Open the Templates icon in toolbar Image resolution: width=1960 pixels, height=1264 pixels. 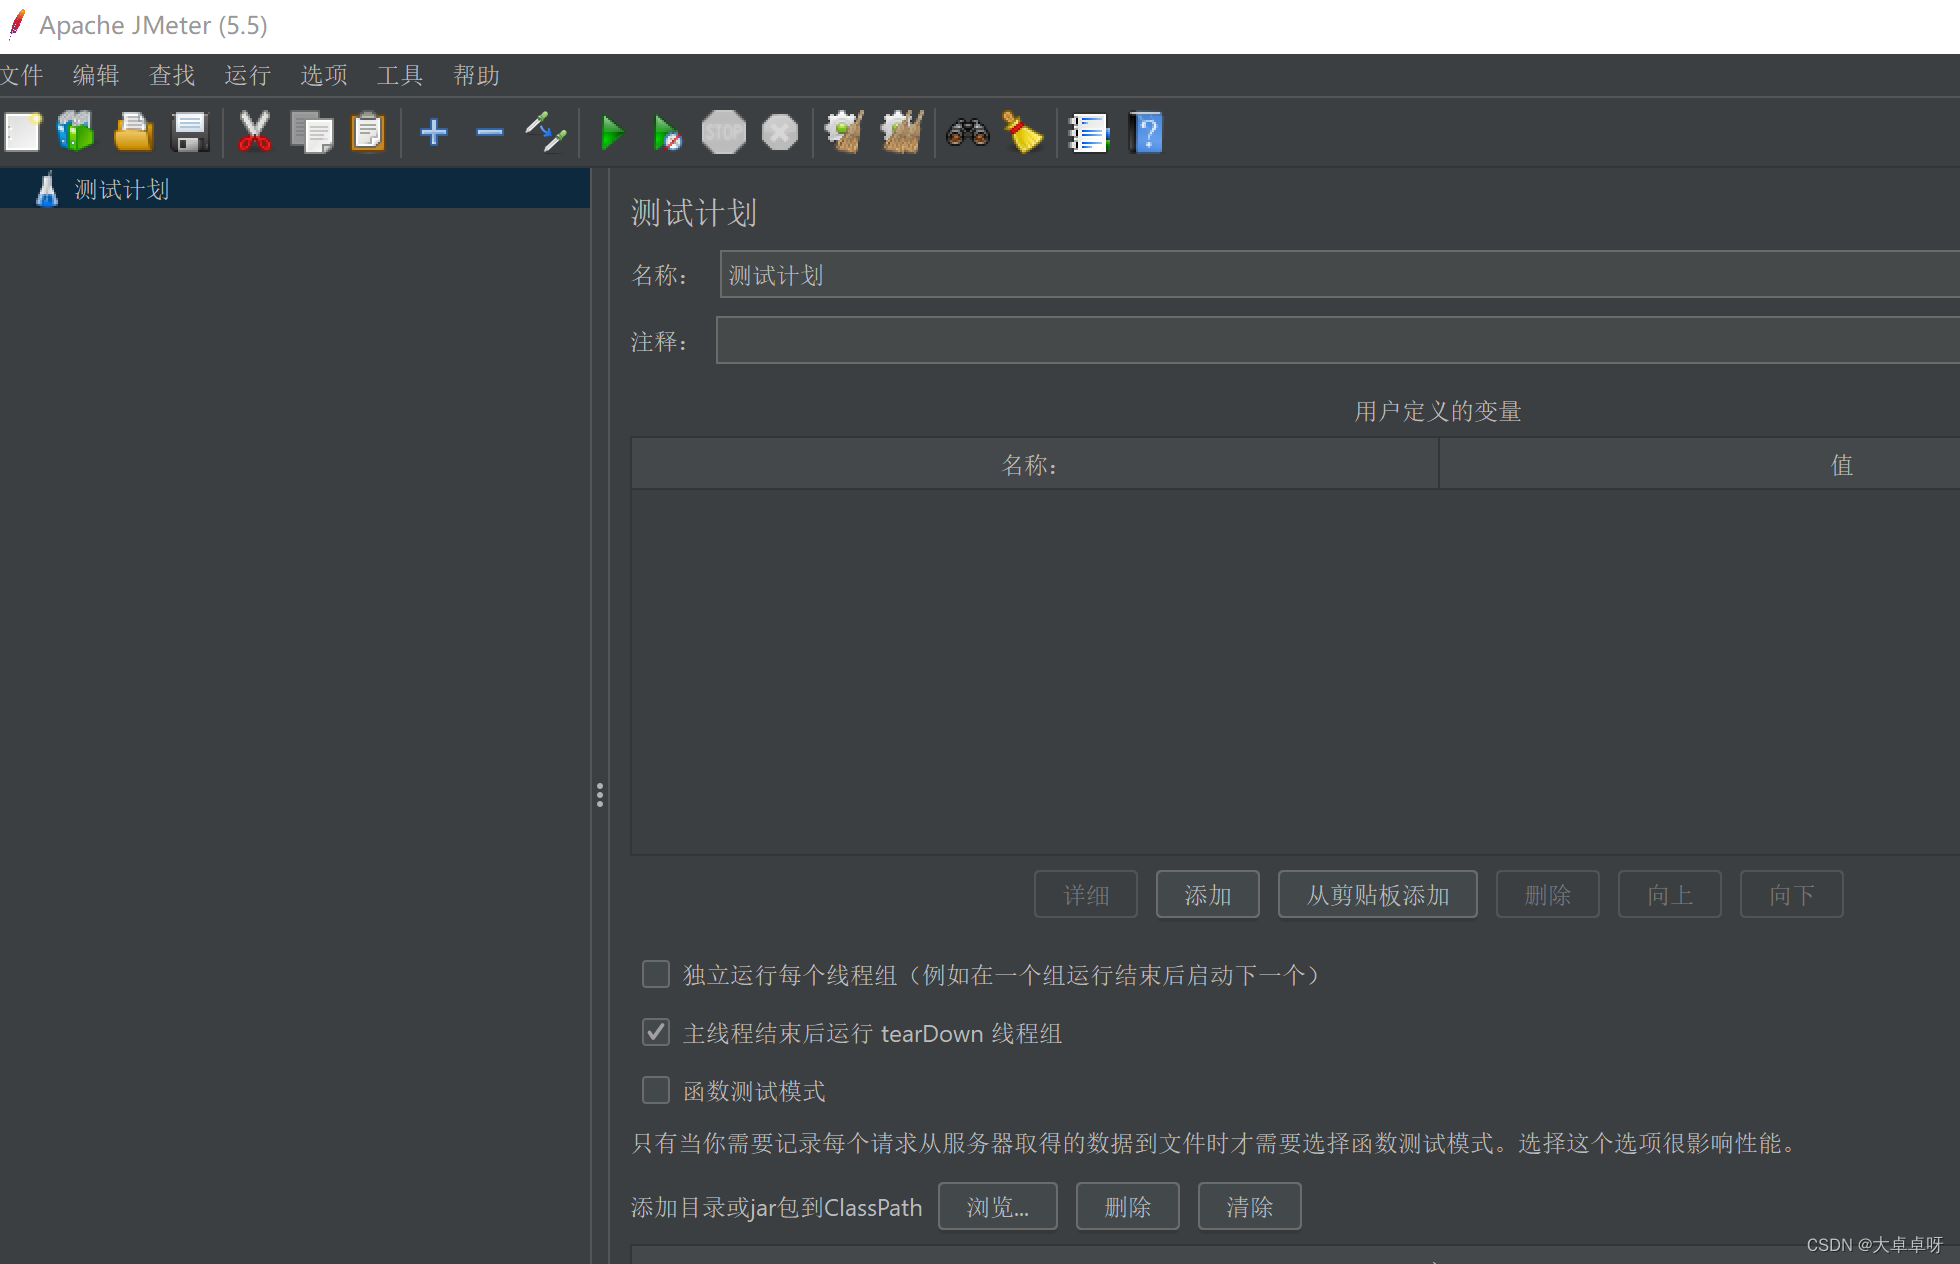tap(76, 132)
